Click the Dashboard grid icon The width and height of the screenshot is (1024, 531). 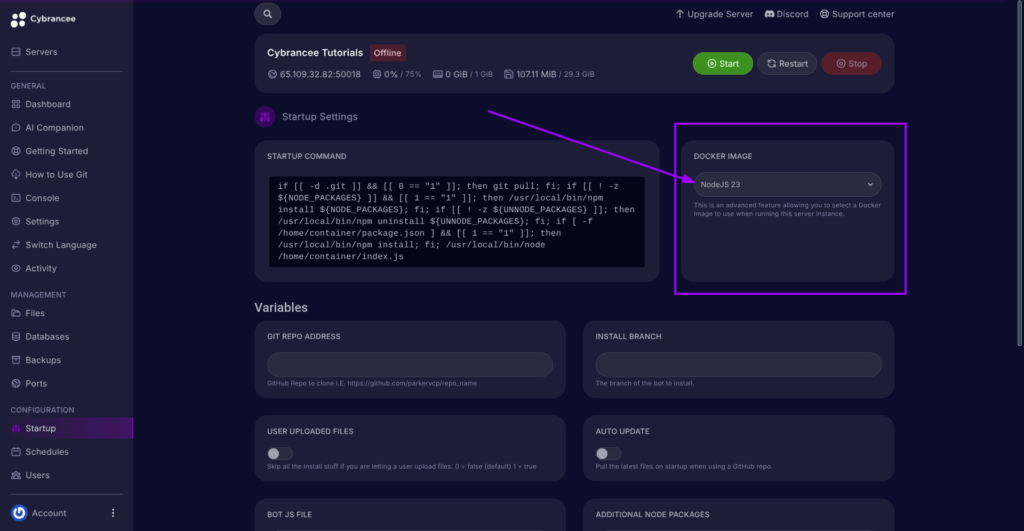[x=16, y=104]
